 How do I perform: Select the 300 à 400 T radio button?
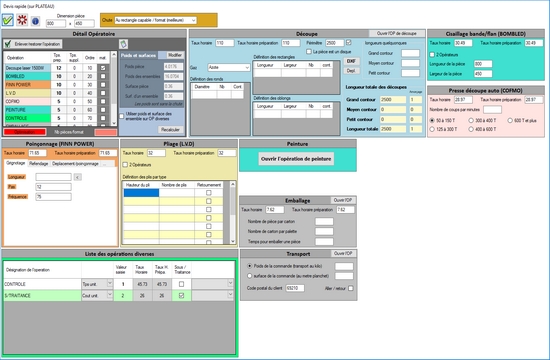pyautogui.click(x=471, y=120)
